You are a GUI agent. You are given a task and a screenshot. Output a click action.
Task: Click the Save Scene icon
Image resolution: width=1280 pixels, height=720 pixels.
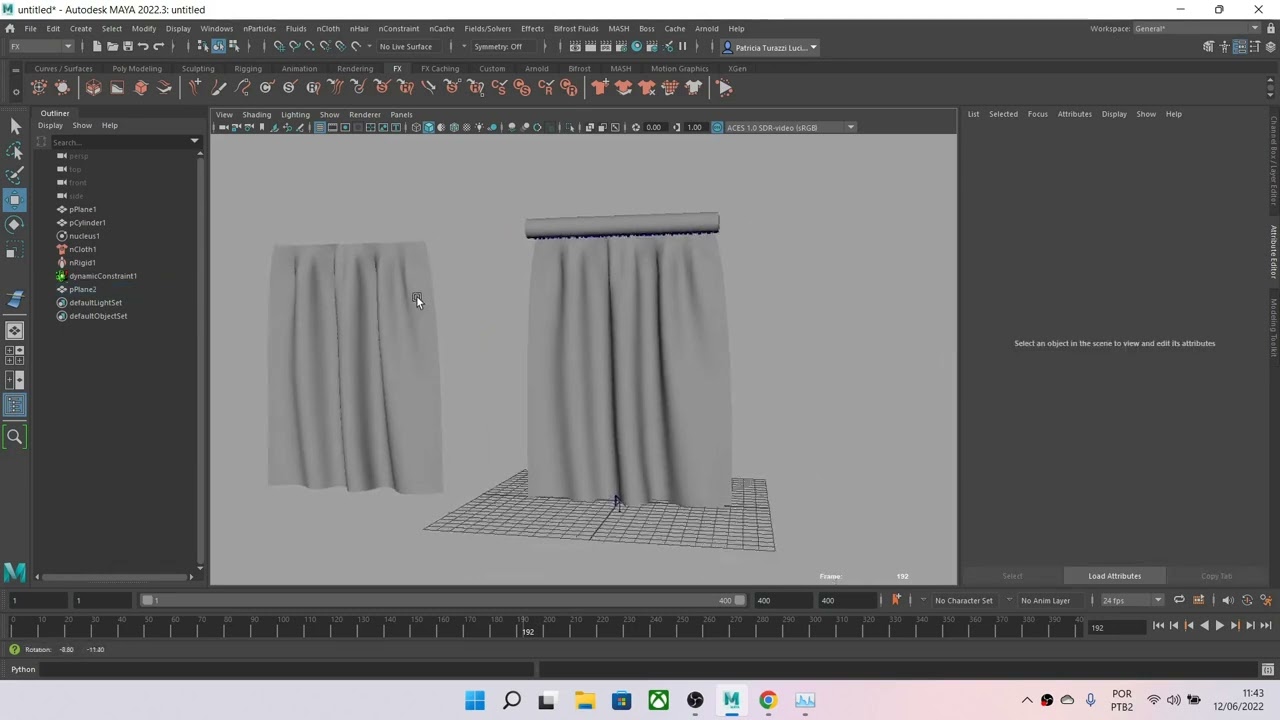pos(127,47)
